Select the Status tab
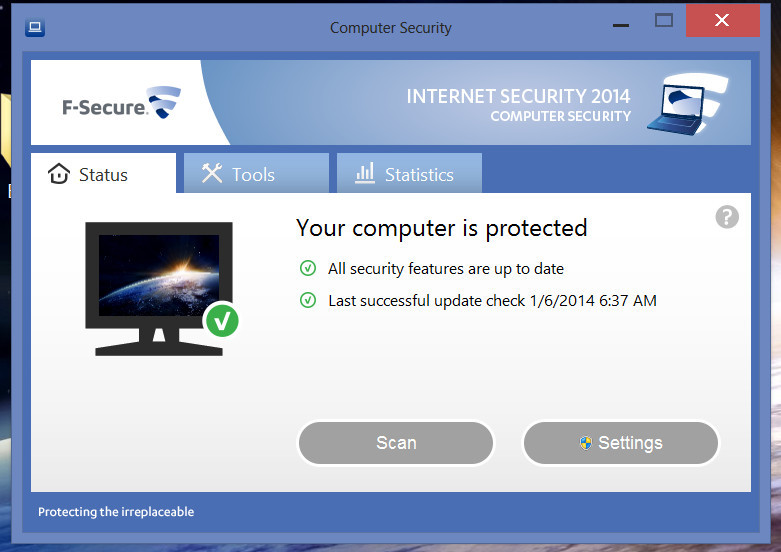The width and height of the screenshot is (781, 552). 103,173
